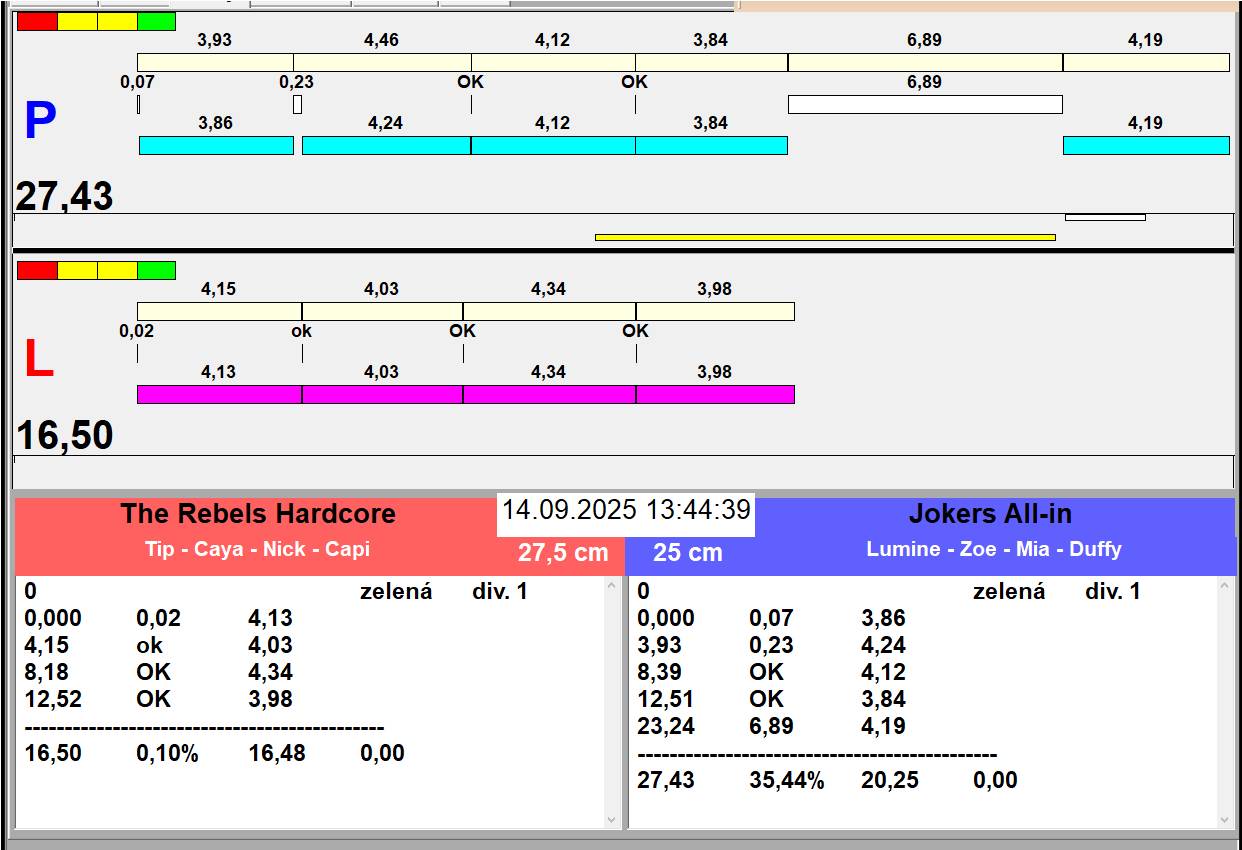
Task: Click the last cyan 4,19 bar in lane P
Action: pos(1145,146)
